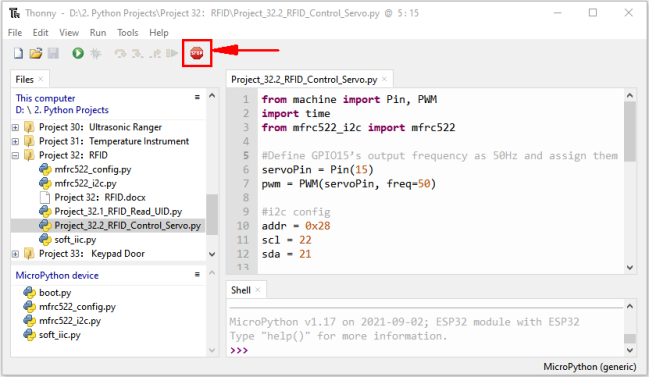Image resolution: width=649 pixels, height=378 pixels.
Task: Open the View menu
Action: click(x=69, y=33)
